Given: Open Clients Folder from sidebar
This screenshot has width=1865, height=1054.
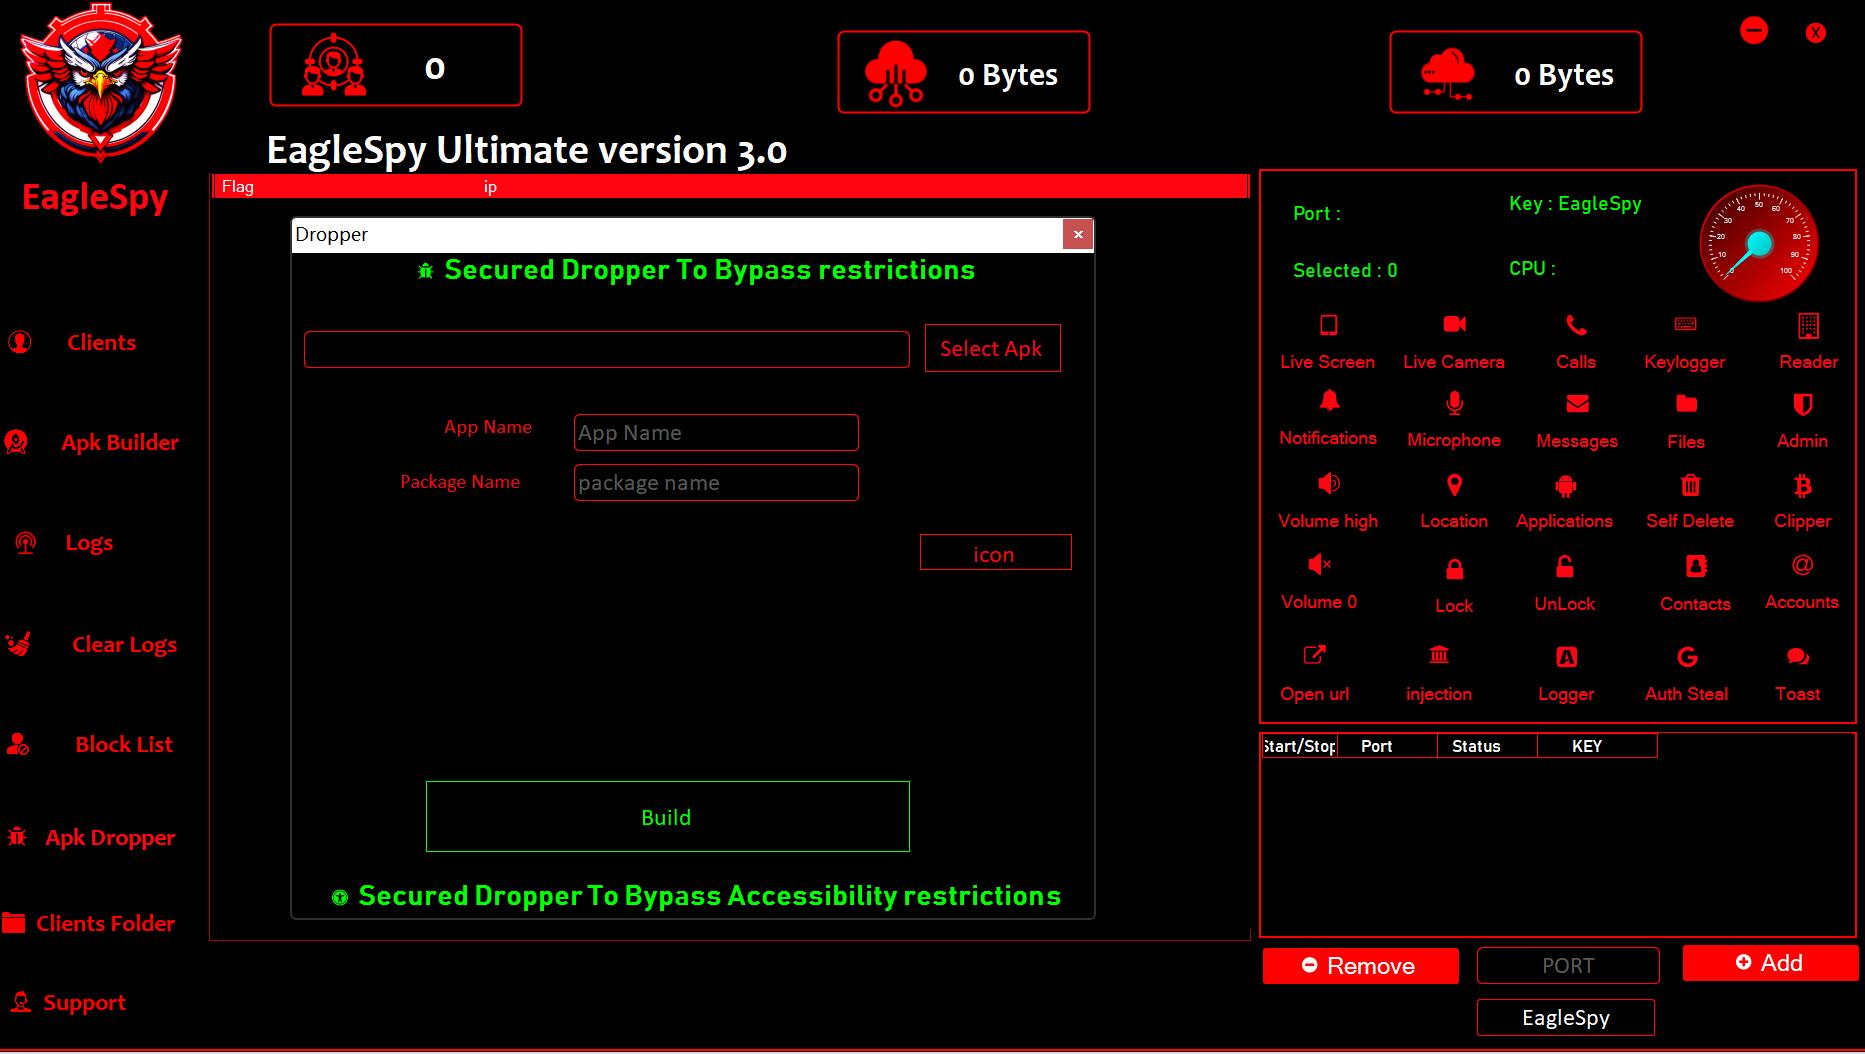Looking at the screenshot, I should [x=105, y=923].
